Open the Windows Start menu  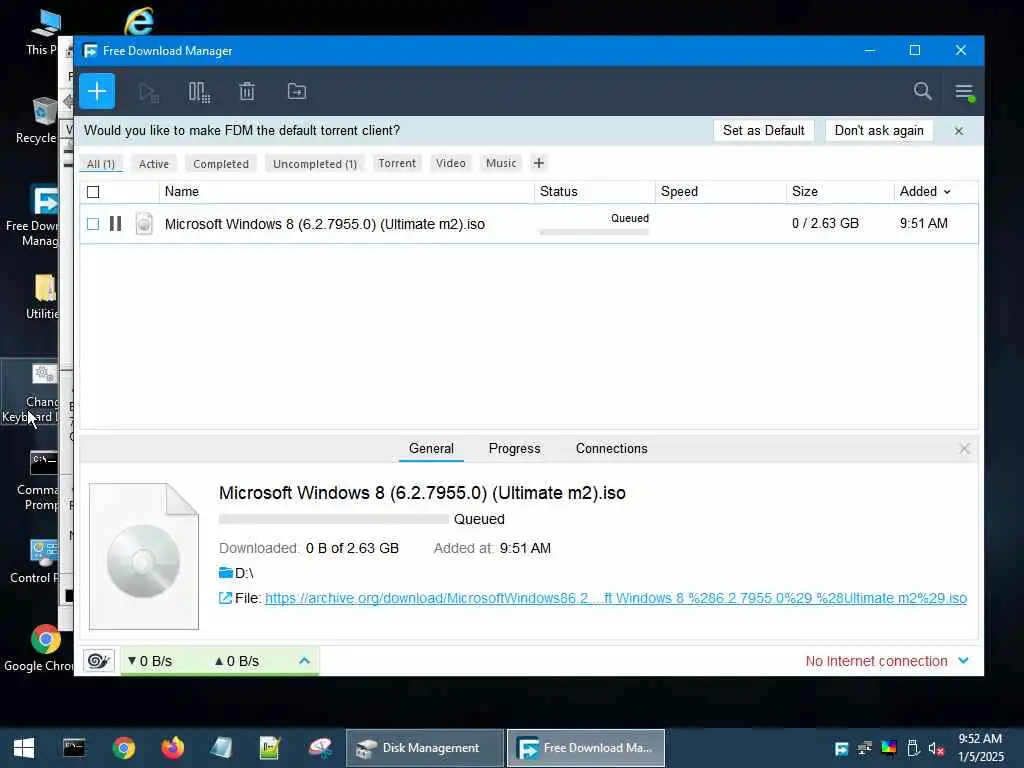(x=24, y=748)
